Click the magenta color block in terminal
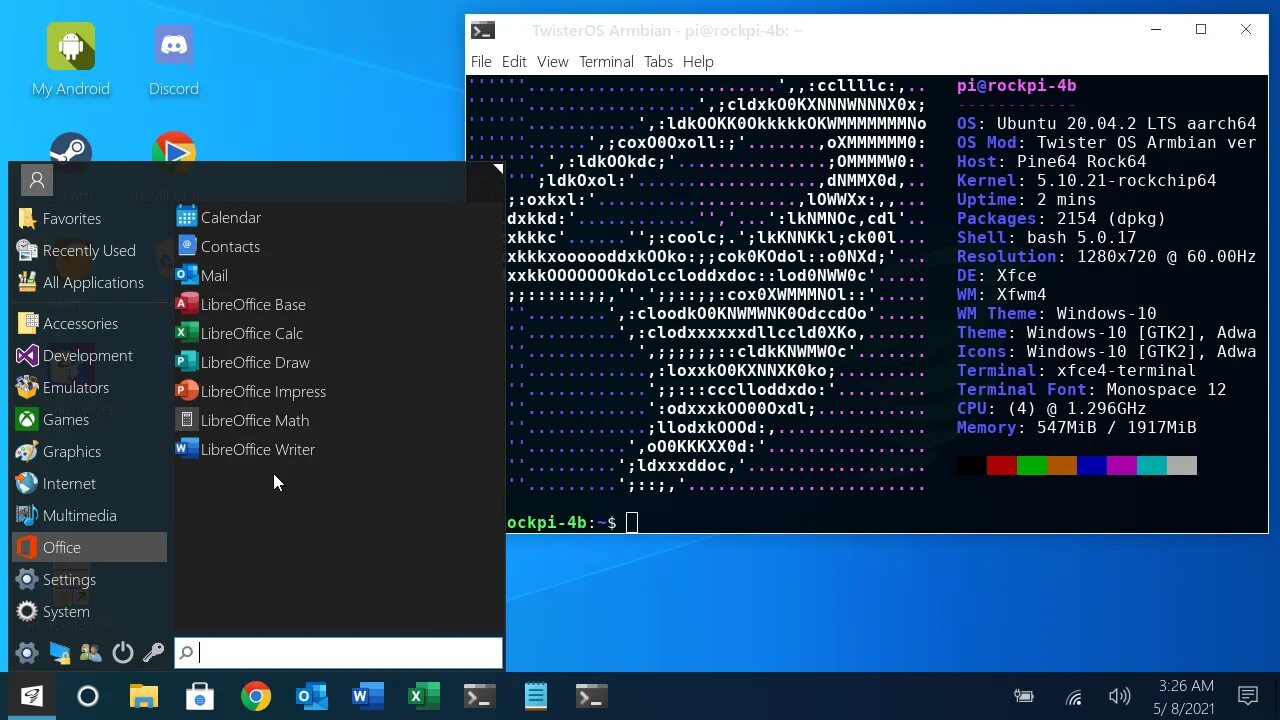1280x720 pixels. coord(1122,465)
